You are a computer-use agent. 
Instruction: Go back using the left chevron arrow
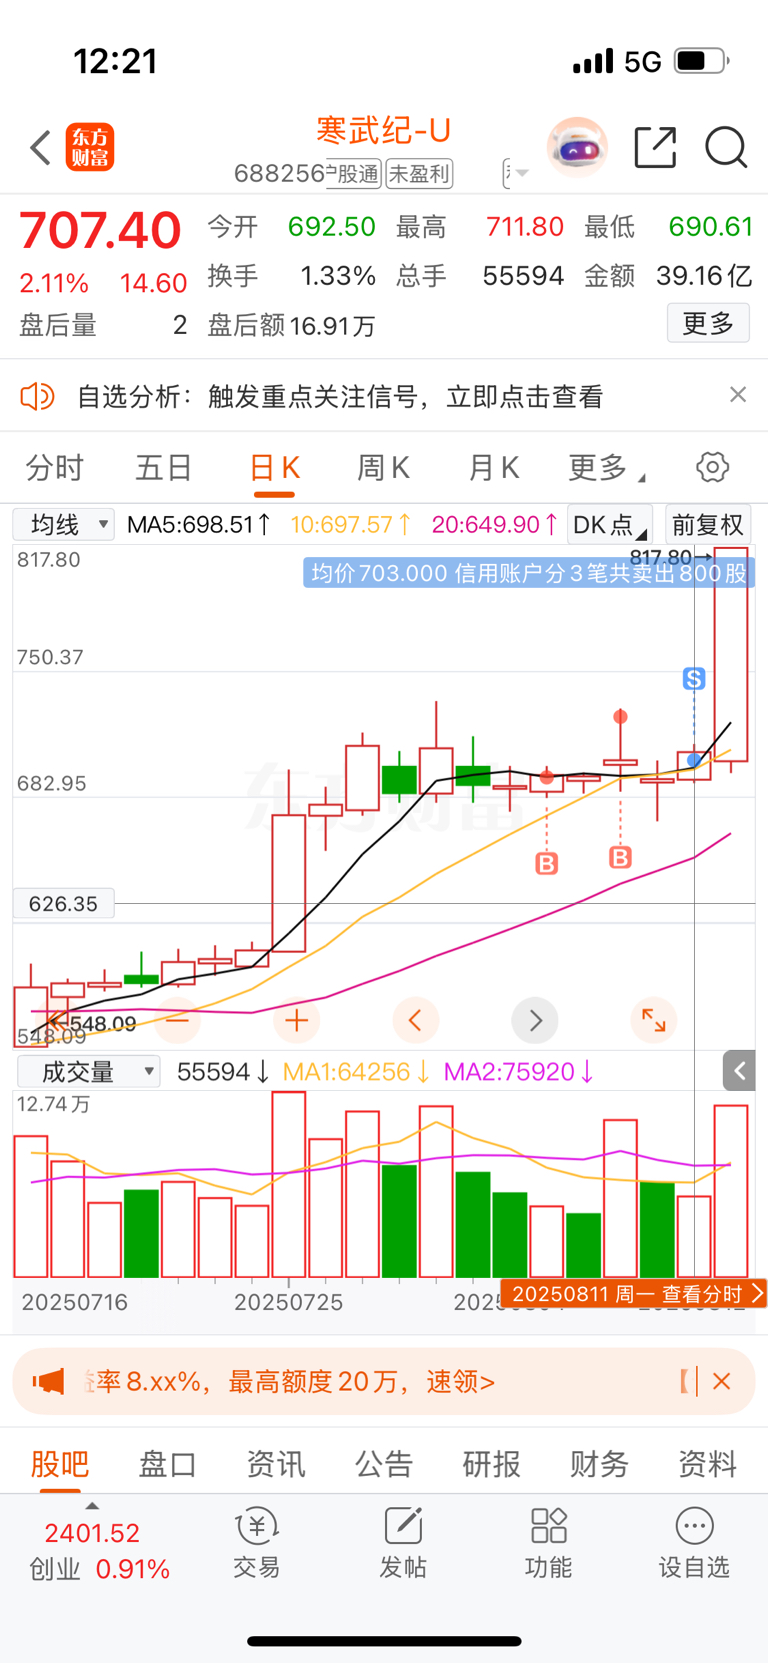pyautogui.click(x=40, y=148)
